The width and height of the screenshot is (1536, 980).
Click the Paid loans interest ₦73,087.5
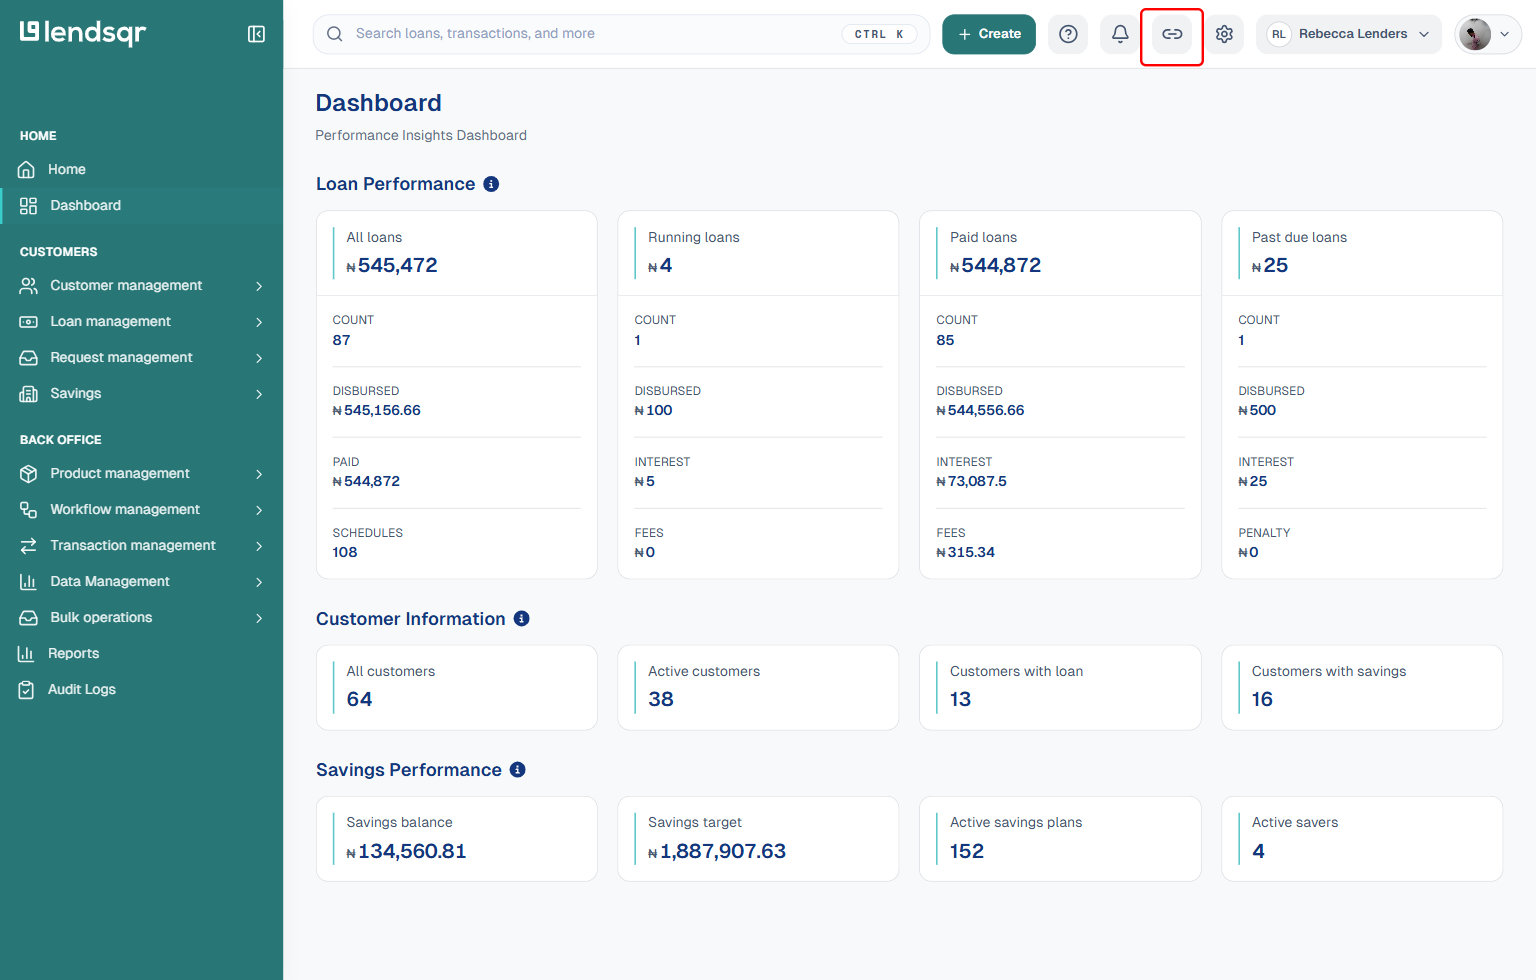pyautogui.click(x=971, y=481)
